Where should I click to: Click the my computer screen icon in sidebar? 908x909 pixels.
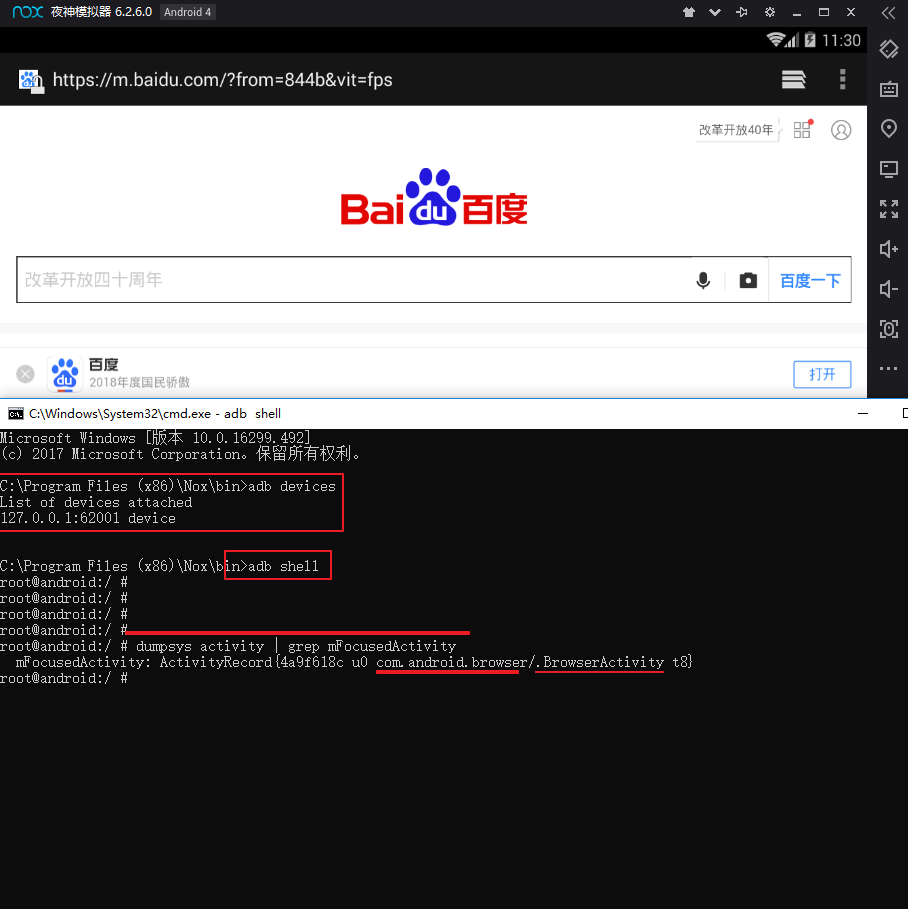(x=889, y=169)
